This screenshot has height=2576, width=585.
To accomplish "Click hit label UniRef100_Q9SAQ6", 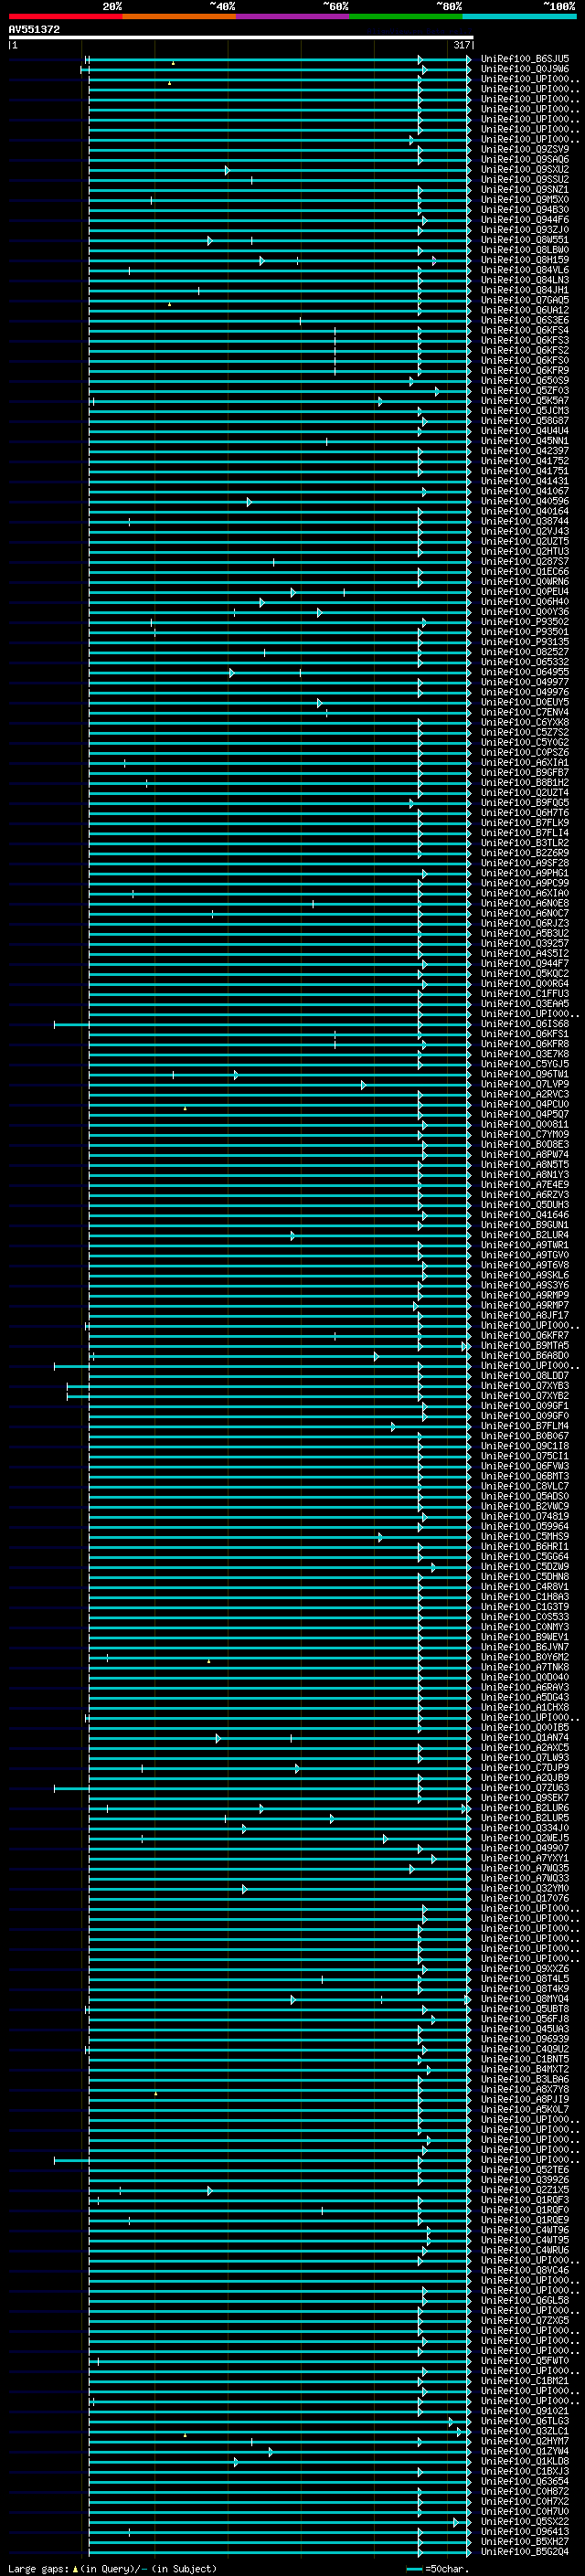I will 525,159.
